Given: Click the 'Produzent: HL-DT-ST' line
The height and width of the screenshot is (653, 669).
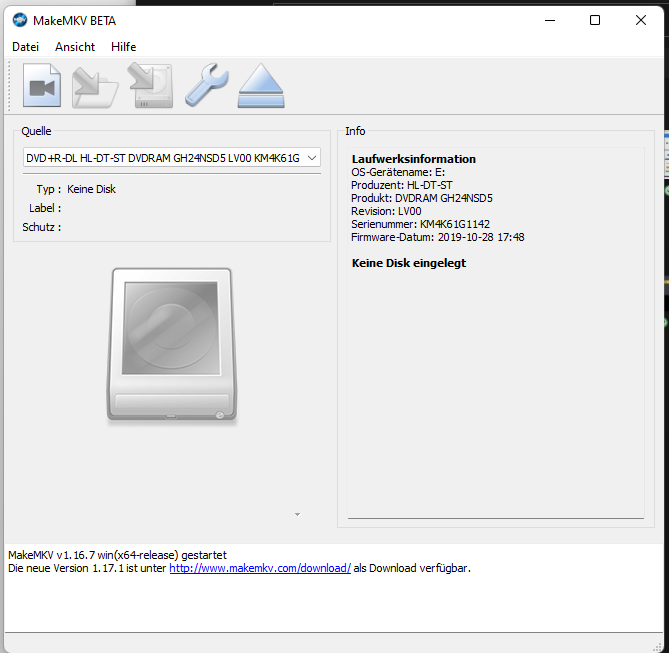Looking at the screenshot, I should 401,185.
